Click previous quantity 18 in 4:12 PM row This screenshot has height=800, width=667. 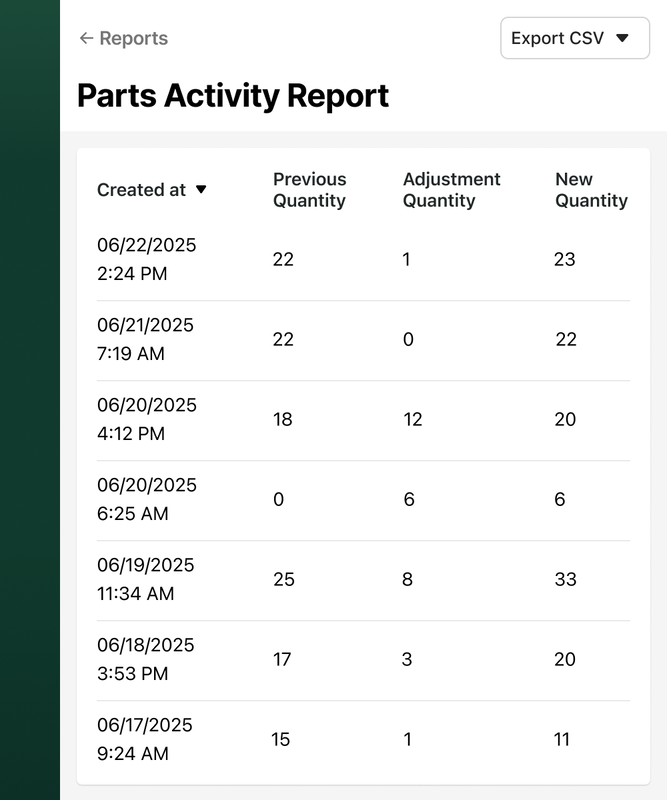[x=283, y=419]
